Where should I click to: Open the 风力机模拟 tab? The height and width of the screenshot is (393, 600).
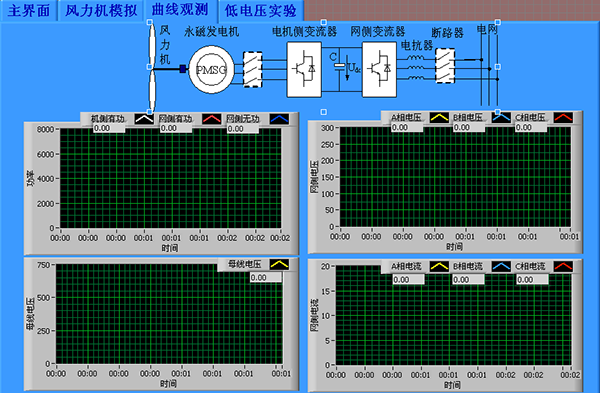(101, 10)
